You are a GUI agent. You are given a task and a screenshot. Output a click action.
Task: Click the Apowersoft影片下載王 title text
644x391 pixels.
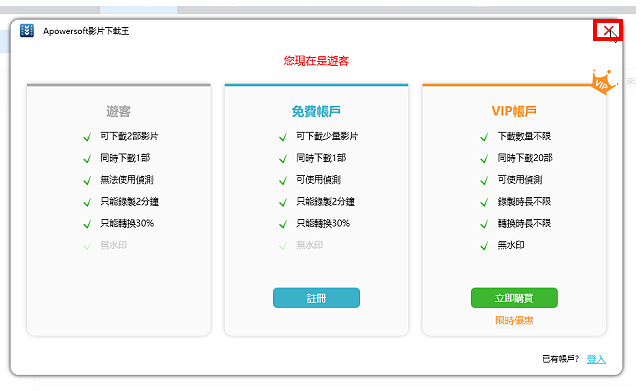[x=86, y=31]
